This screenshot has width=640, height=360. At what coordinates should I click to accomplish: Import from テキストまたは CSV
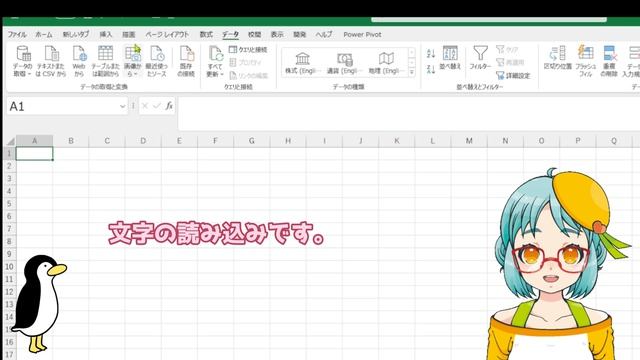coord(51,61)
